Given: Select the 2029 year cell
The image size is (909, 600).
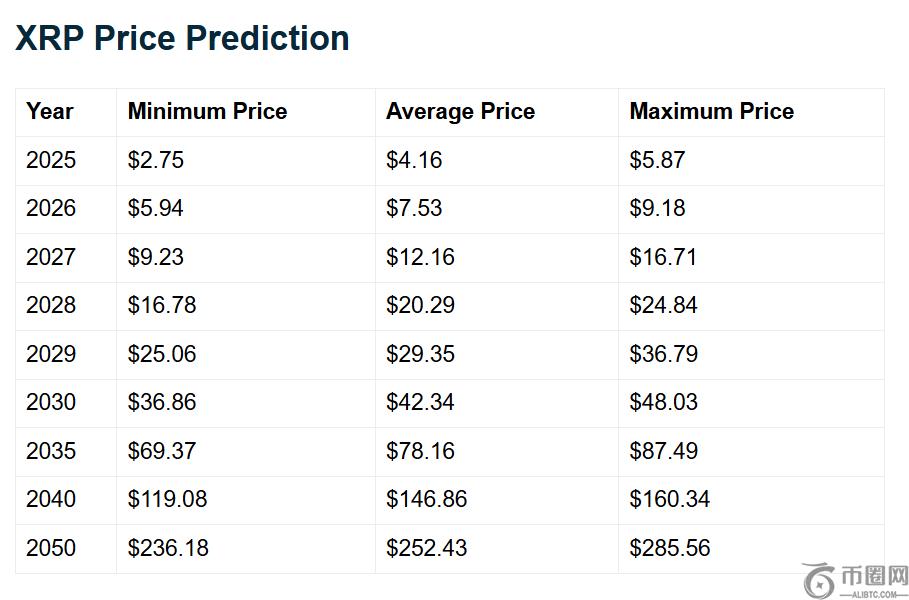Looking at the screenshot, I should pyautogui.click(x=51, y=354).
